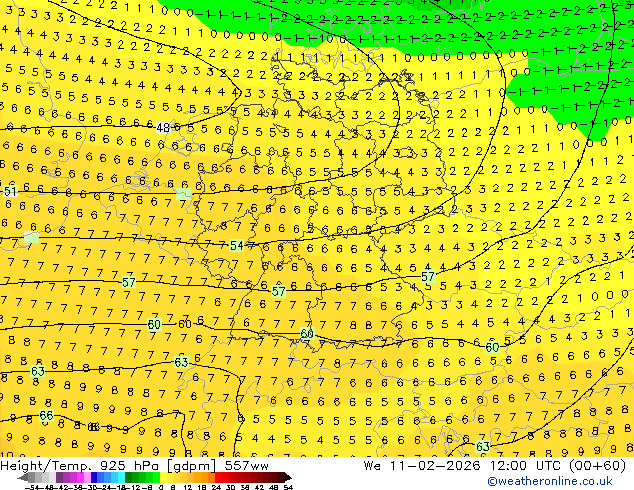Click the bright red 24 legend swatch
The height and width of the screenshot is (490, 634).
point(218,477)
